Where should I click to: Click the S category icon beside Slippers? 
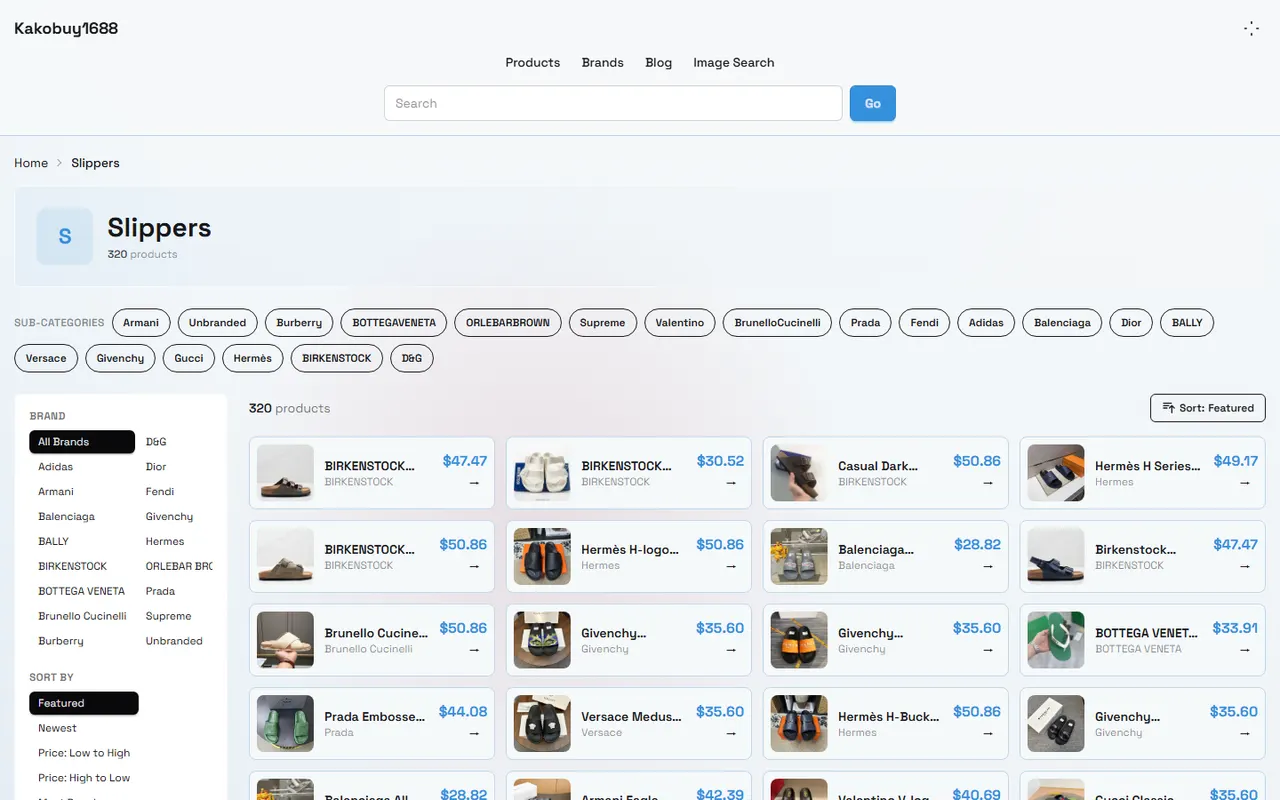coord(65,236)
